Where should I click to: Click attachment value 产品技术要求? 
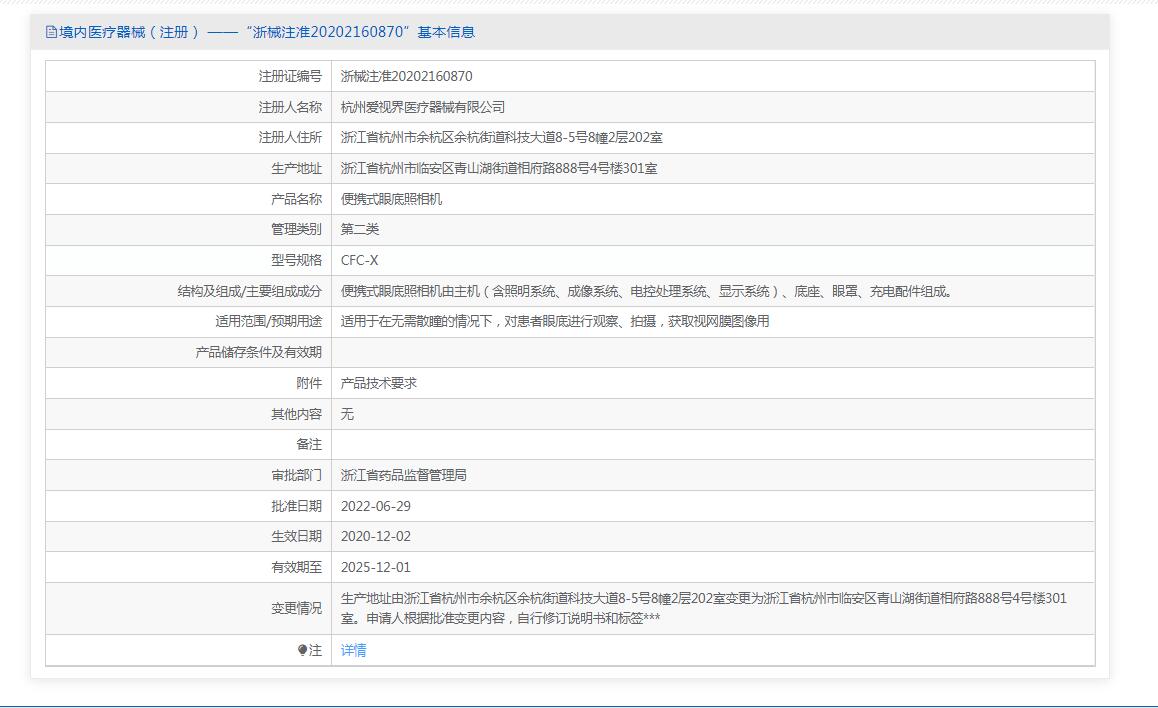378,383
